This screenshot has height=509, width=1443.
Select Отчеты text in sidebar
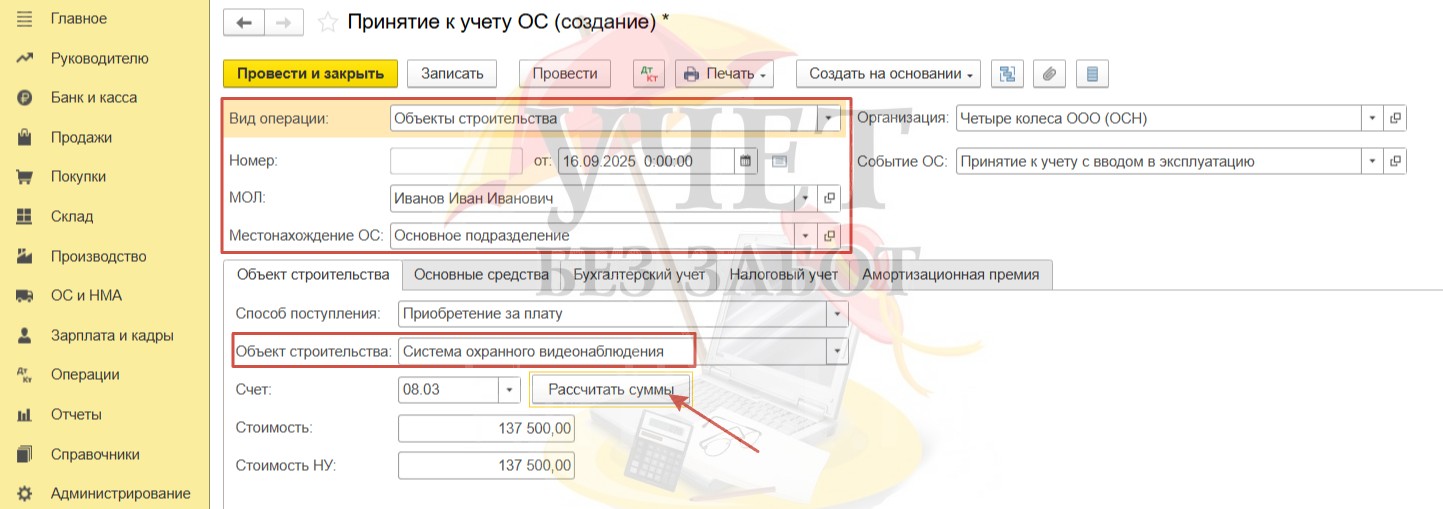click(76, 414)
